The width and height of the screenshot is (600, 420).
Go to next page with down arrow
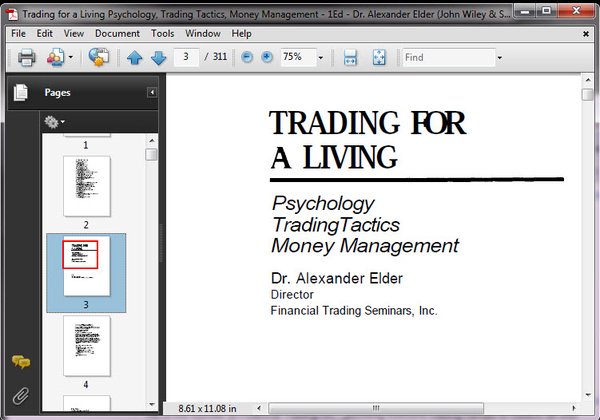[158, 58]
